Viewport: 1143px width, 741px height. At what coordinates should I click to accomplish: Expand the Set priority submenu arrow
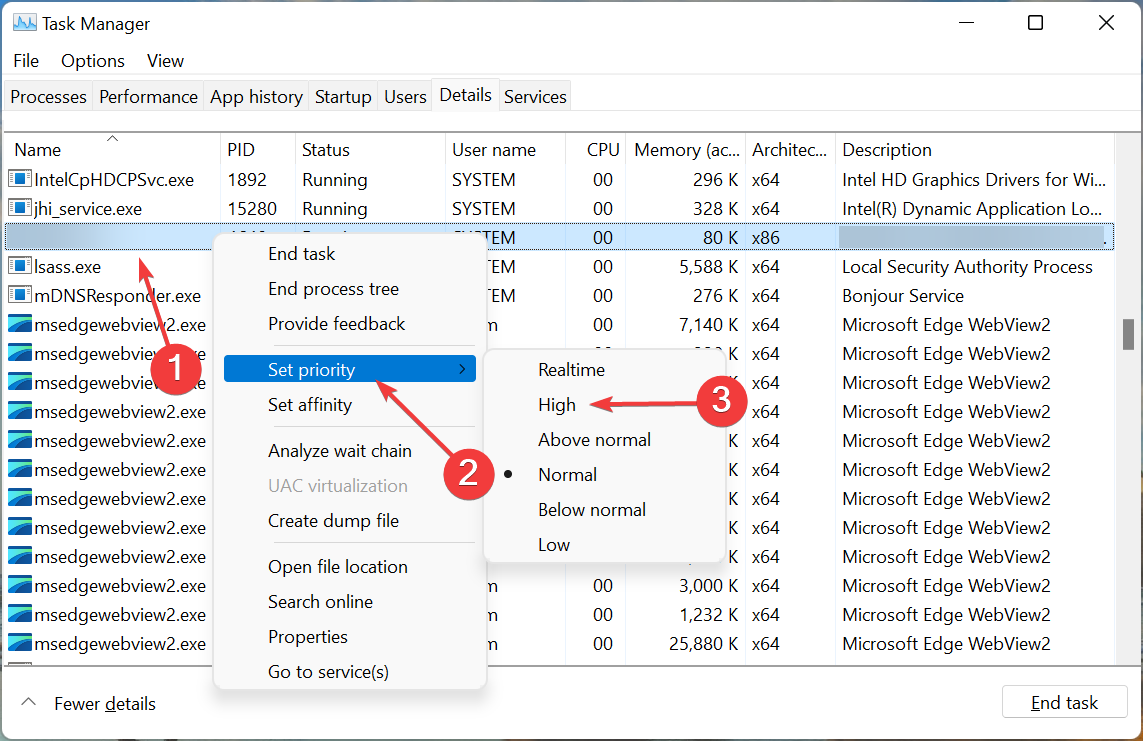coord(462,369)
